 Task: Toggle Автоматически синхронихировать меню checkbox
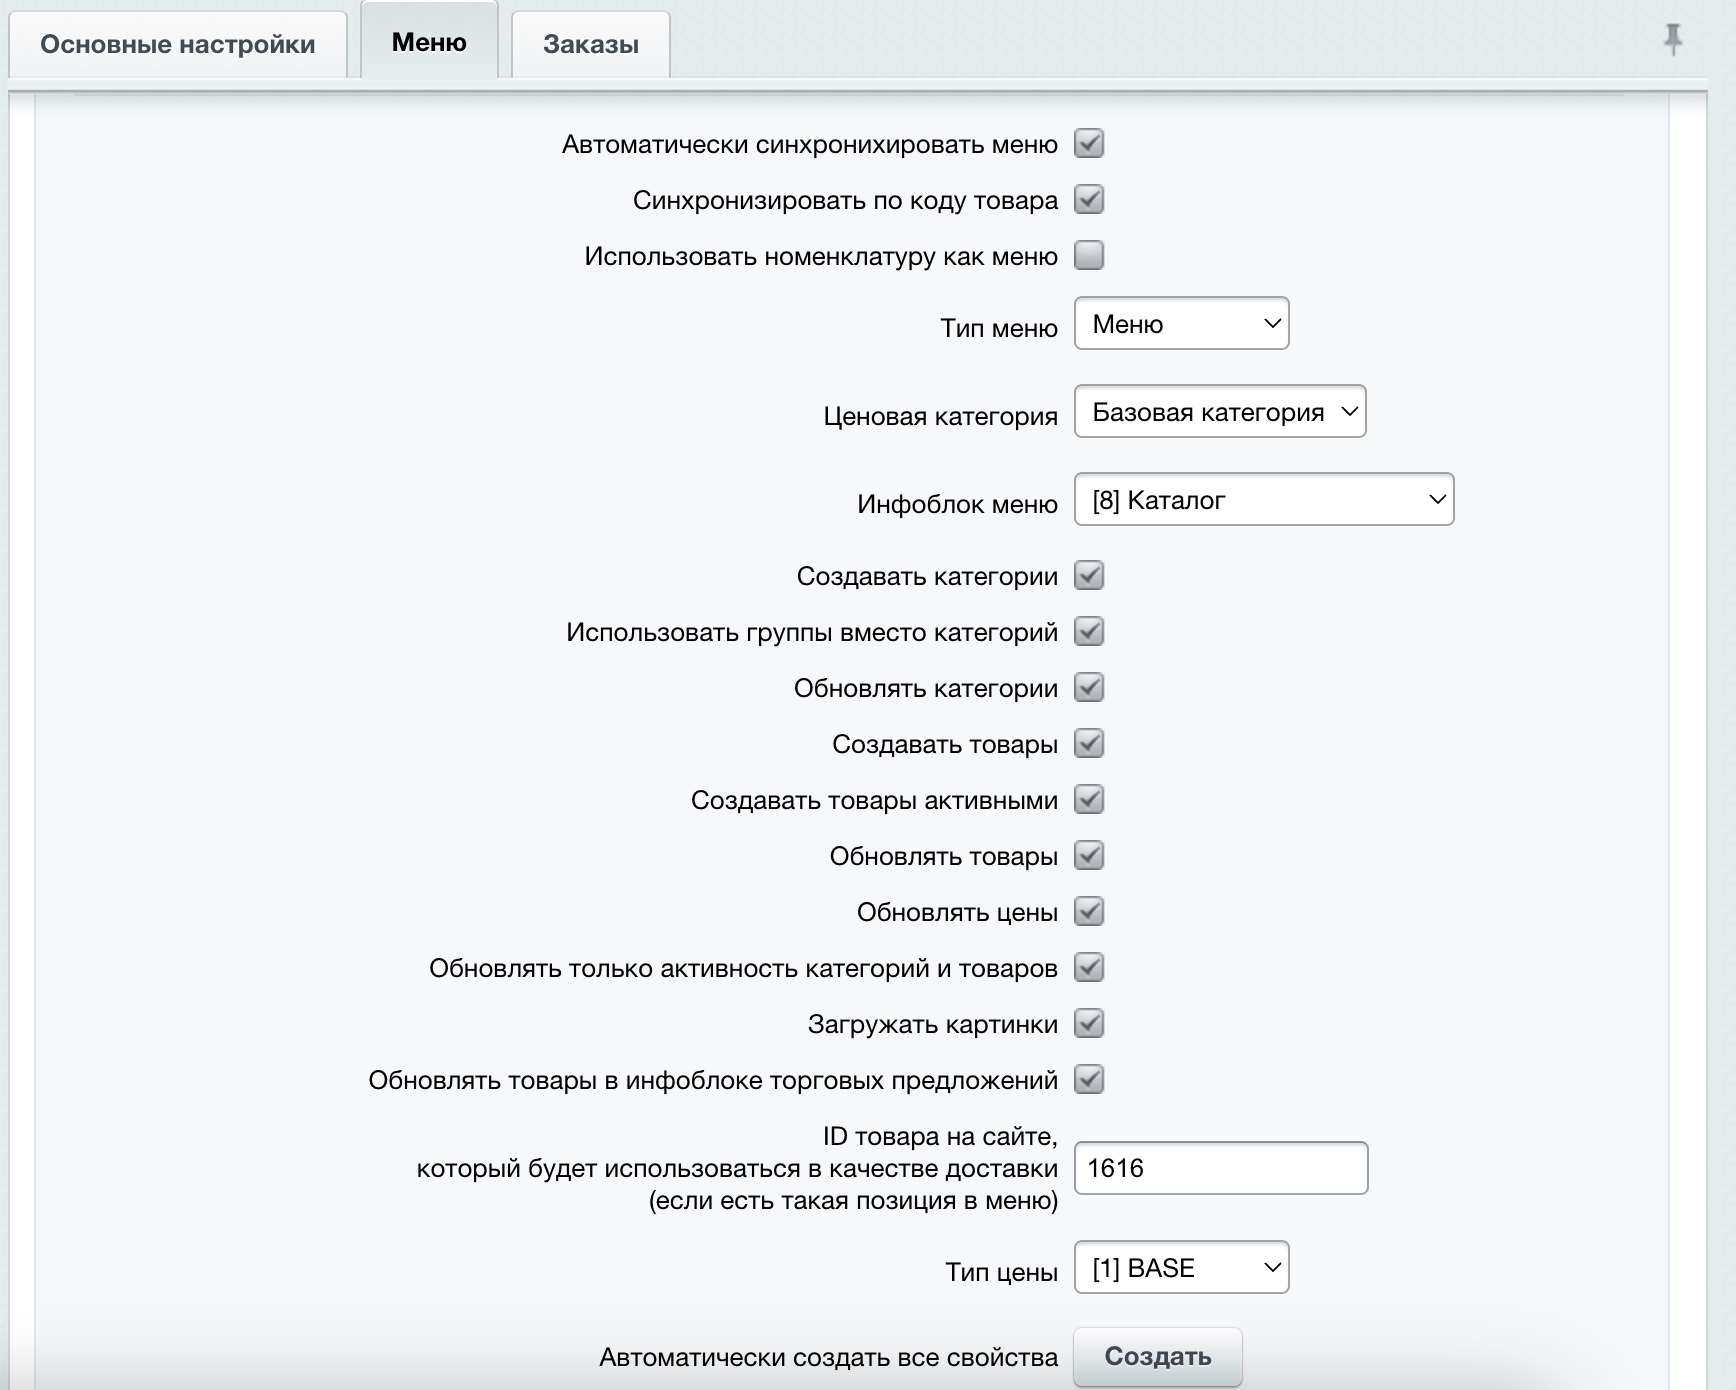click(x=1089, y=144)
